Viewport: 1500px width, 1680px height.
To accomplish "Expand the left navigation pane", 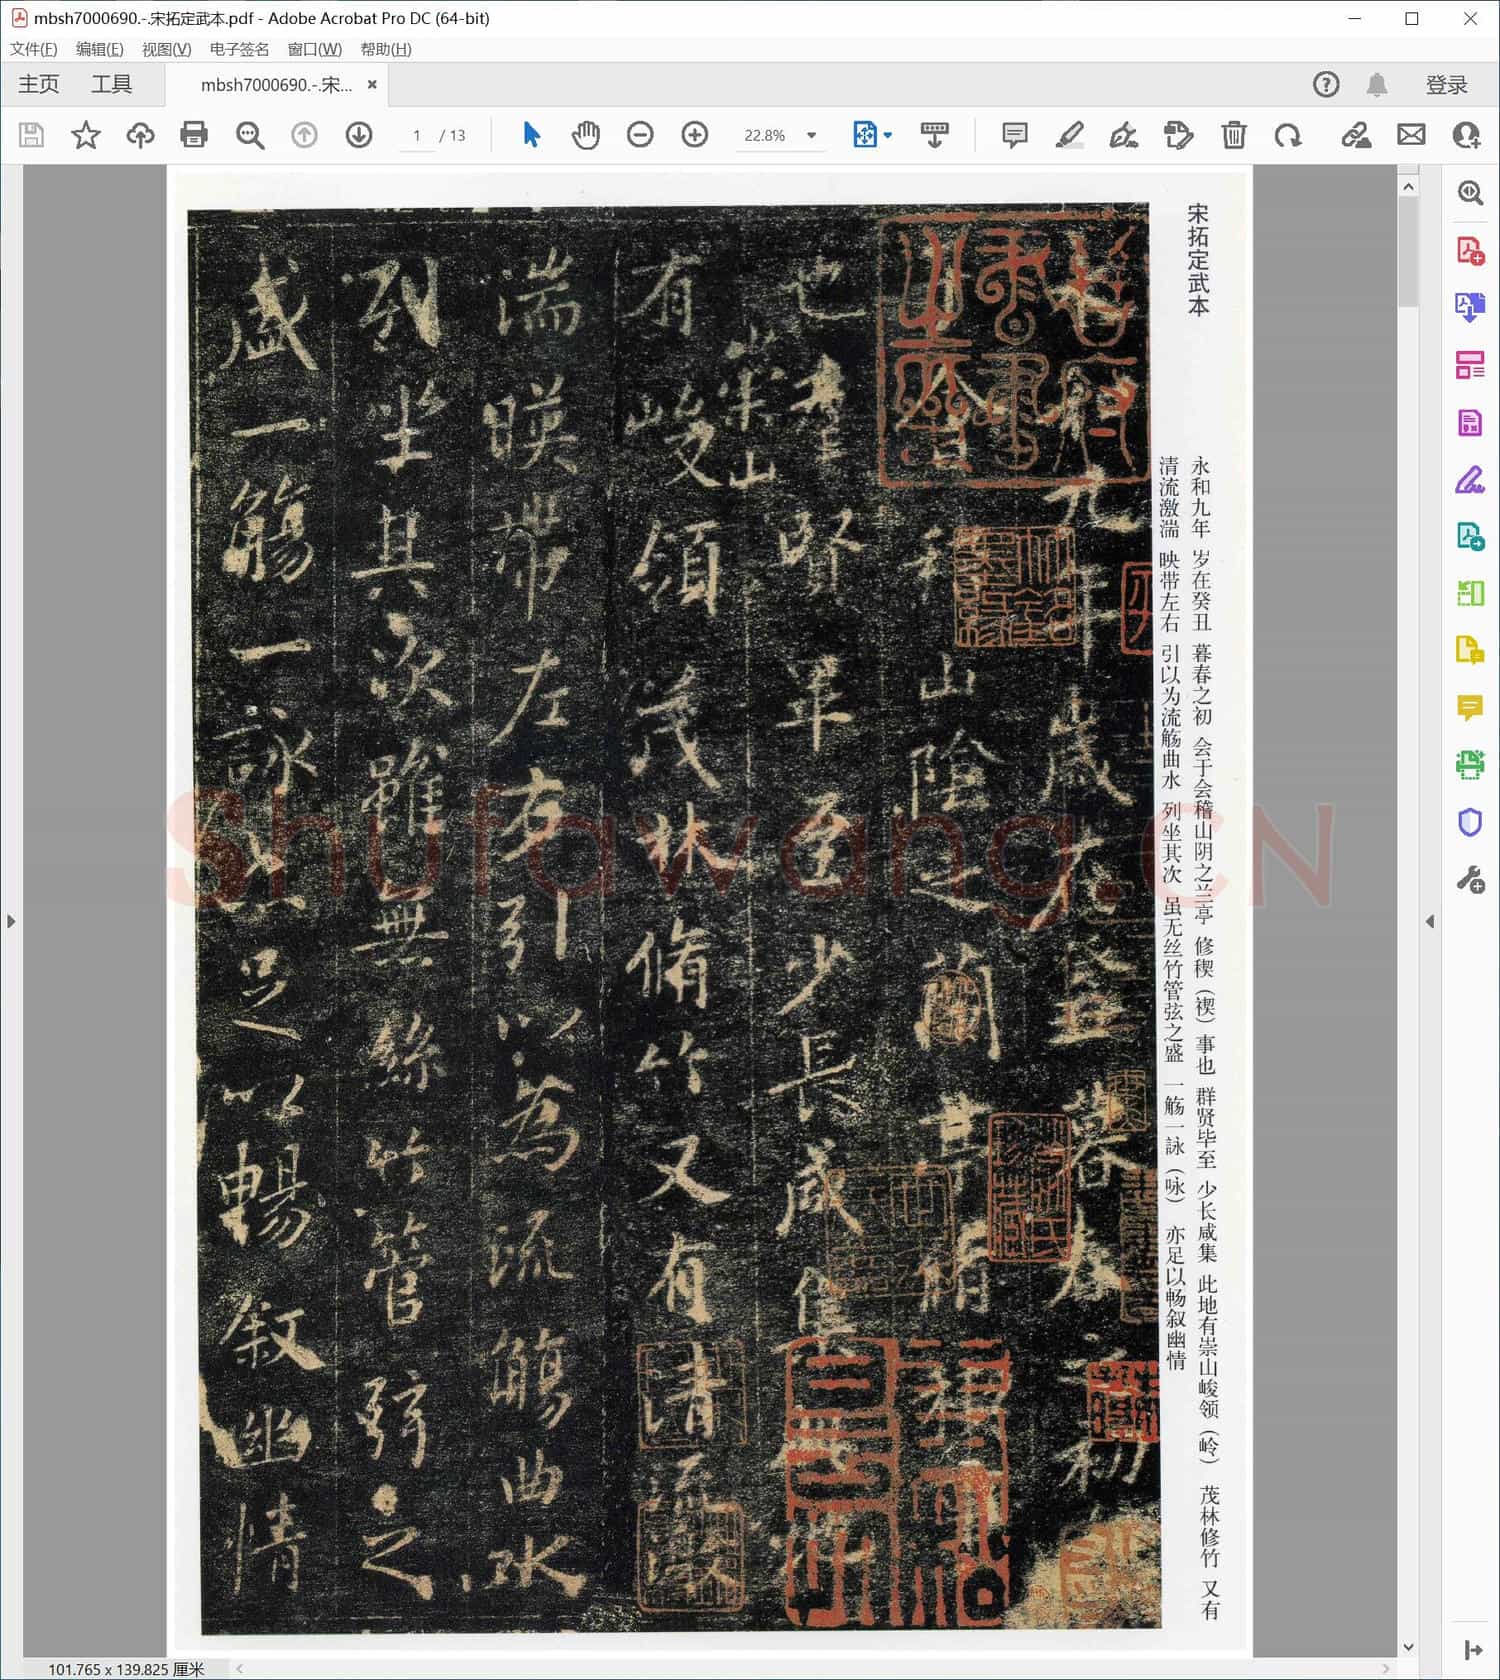I will click(11, 921).
